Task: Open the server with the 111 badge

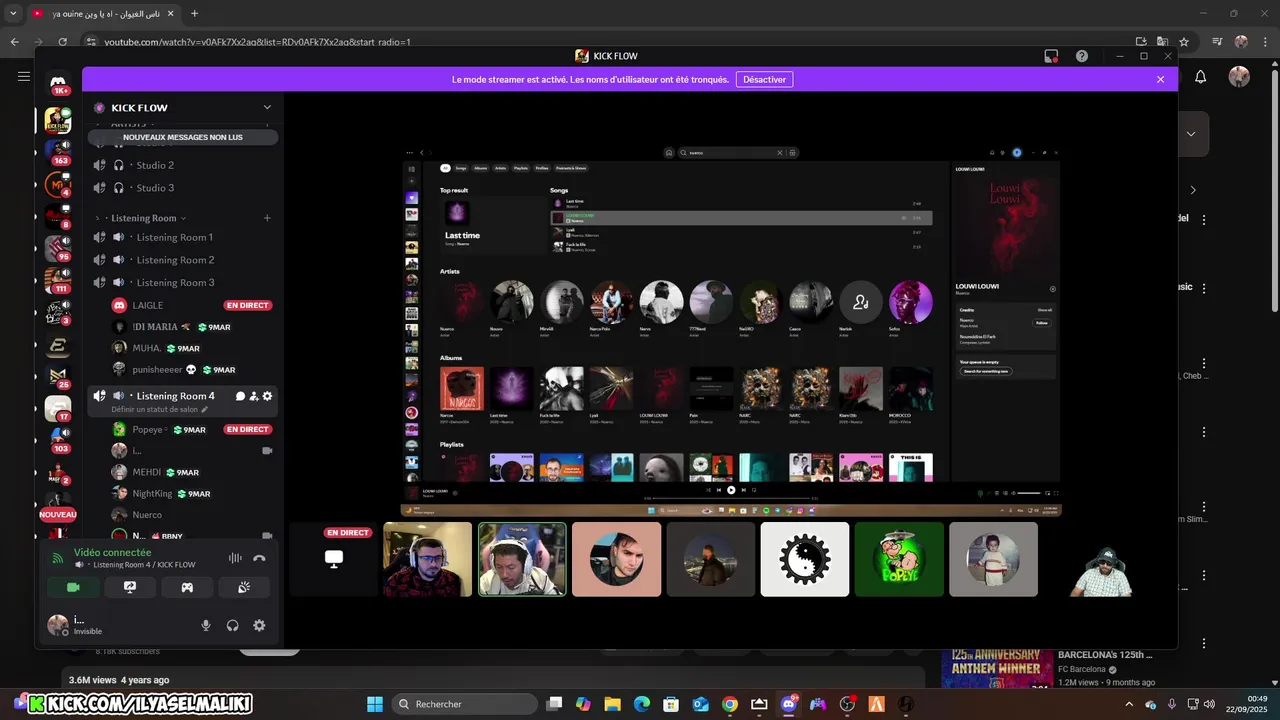Action: coord(58,281)
